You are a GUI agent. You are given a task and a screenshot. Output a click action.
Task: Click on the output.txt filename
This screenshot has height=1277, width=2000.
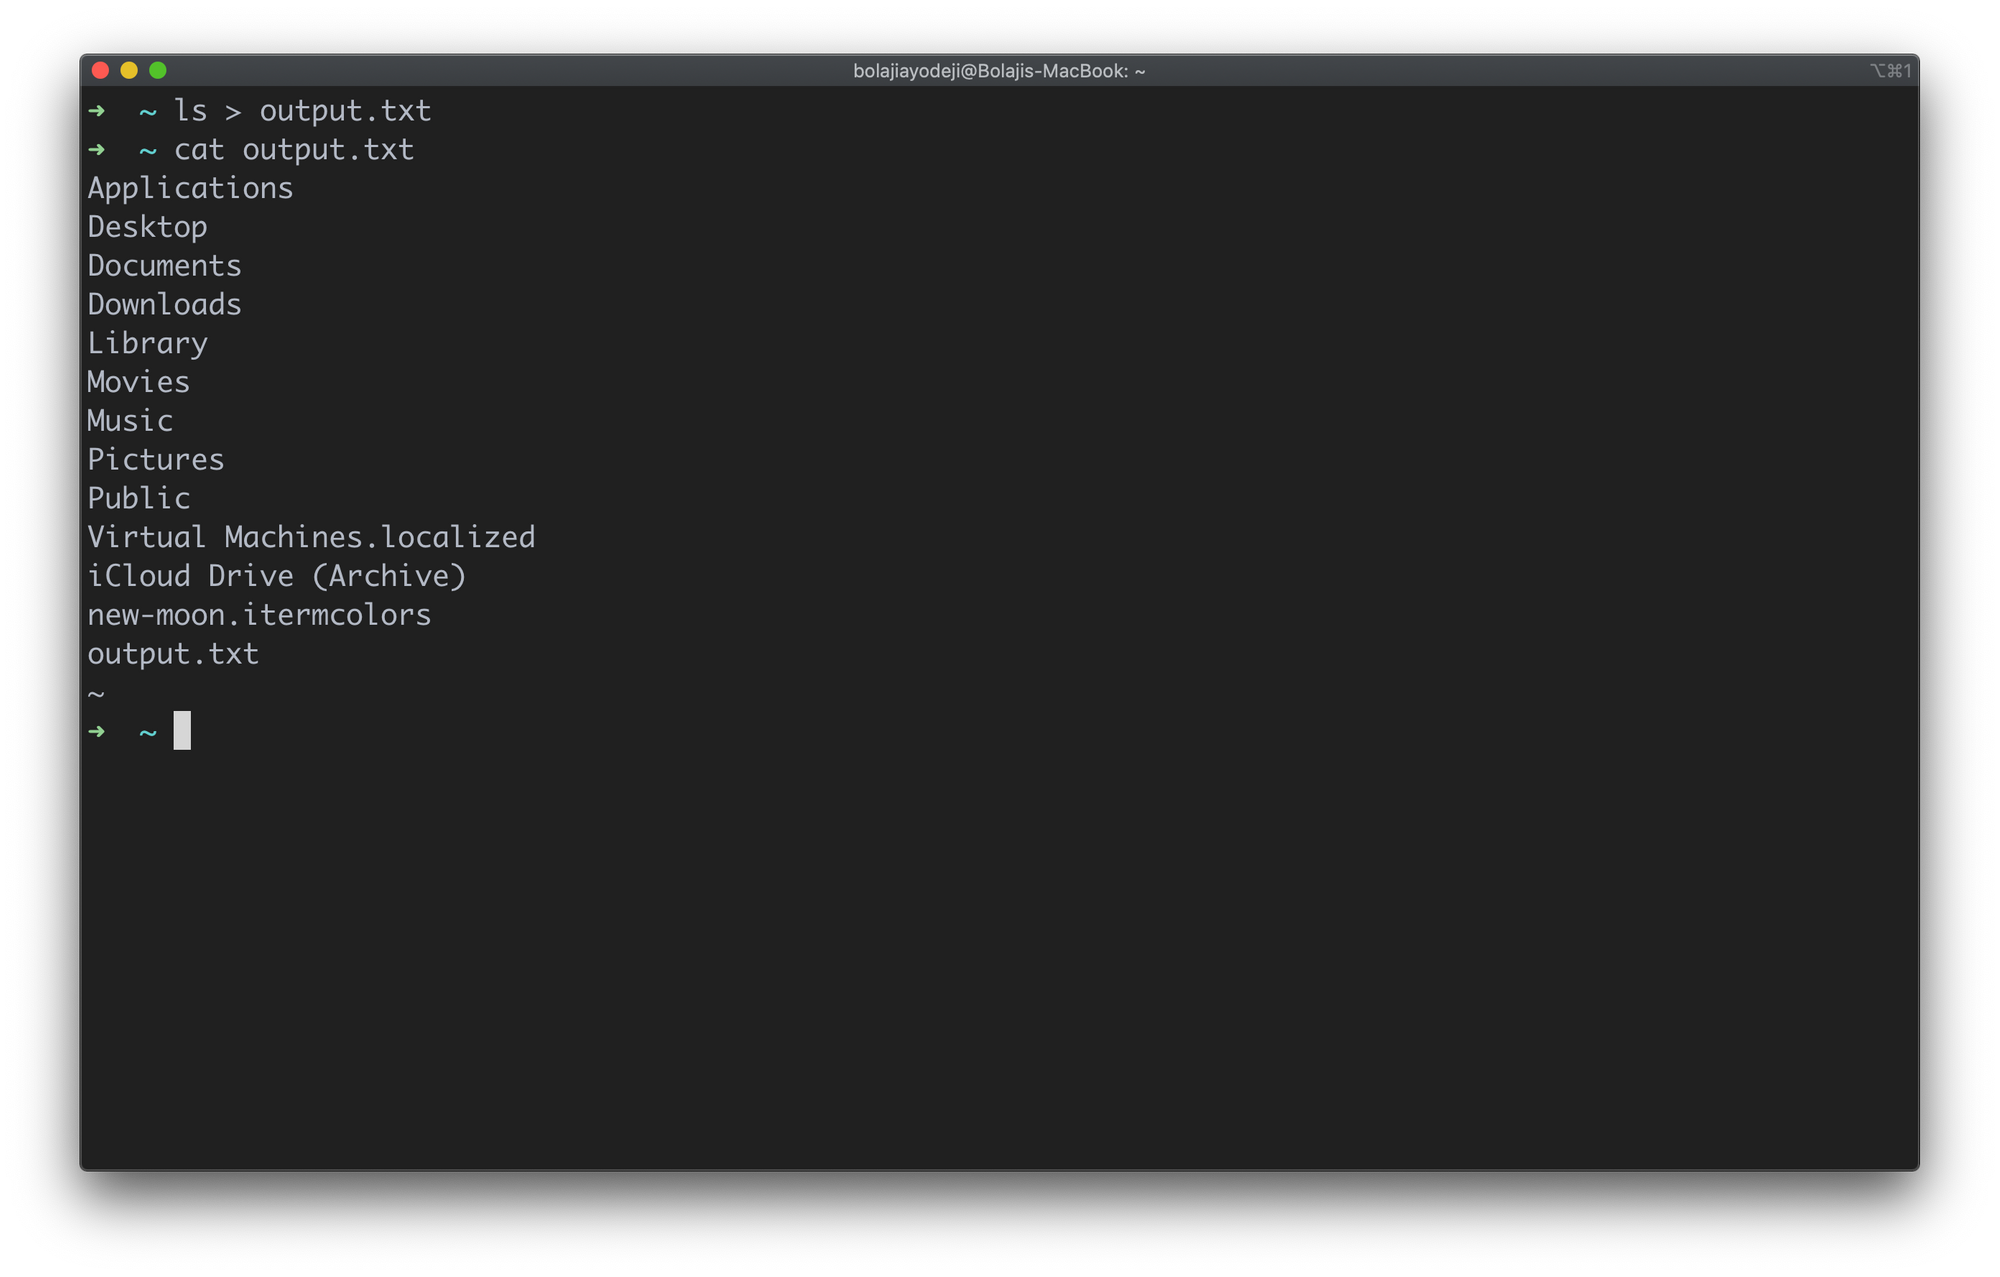172,653
